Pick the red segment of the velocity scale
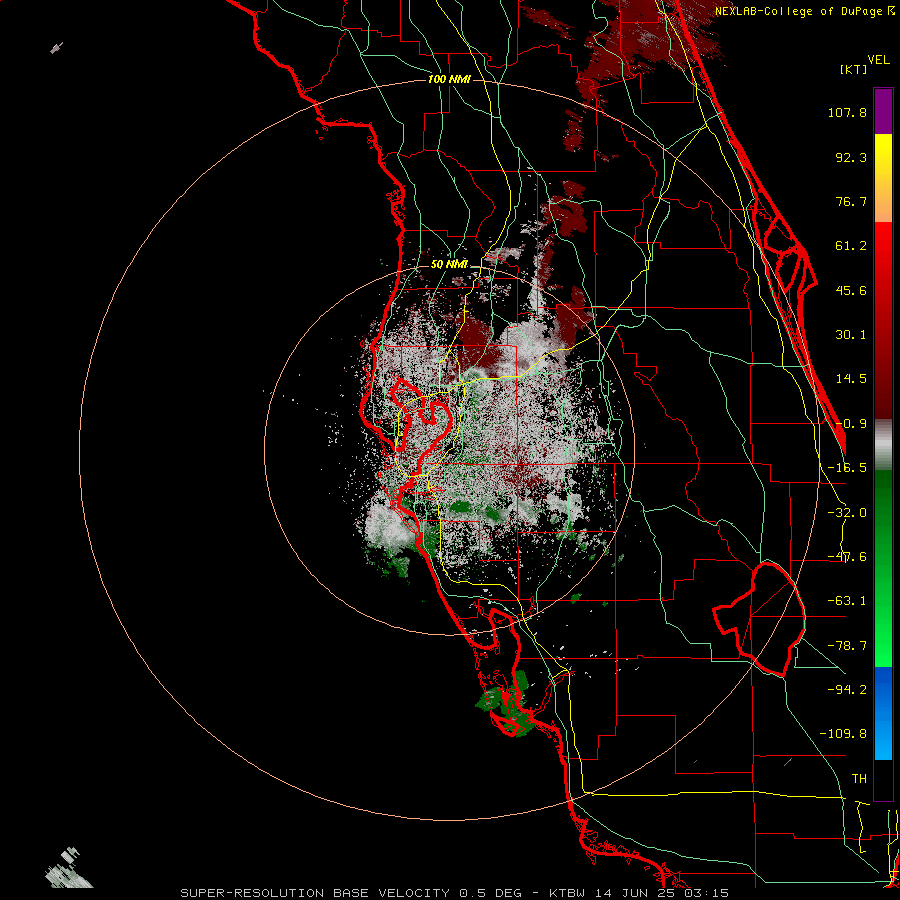This screenshot has width=900, height=900. point(883,320)
